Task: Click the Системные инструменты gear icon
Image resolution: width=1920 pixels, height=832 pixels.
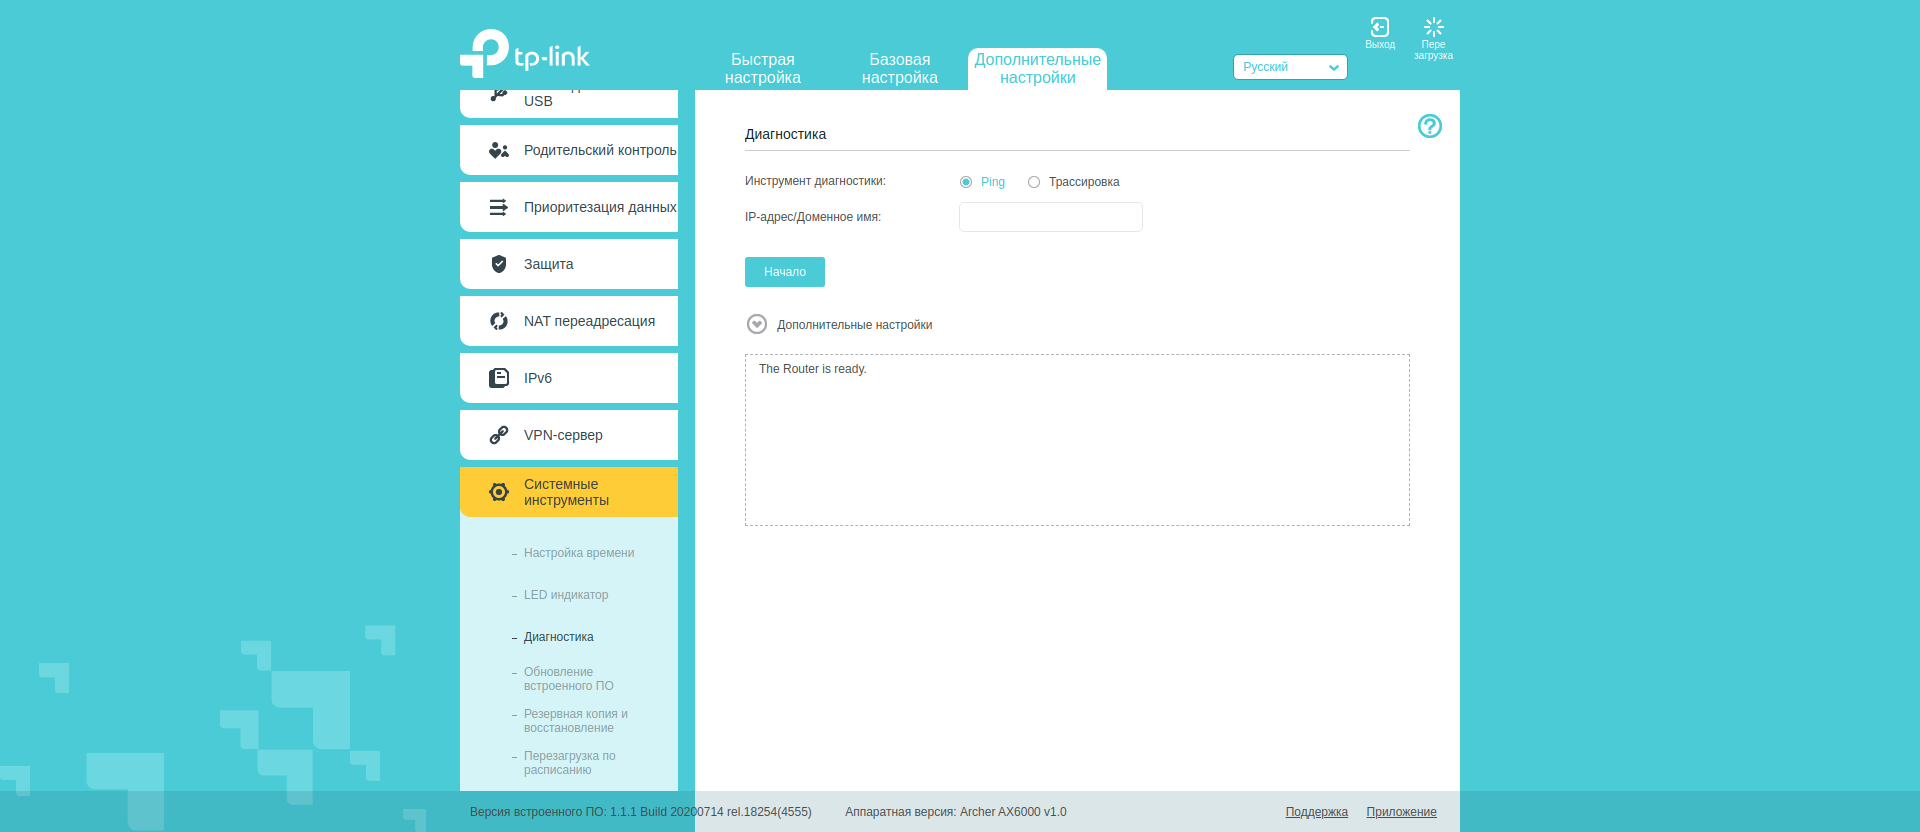Action: (499, 492)
